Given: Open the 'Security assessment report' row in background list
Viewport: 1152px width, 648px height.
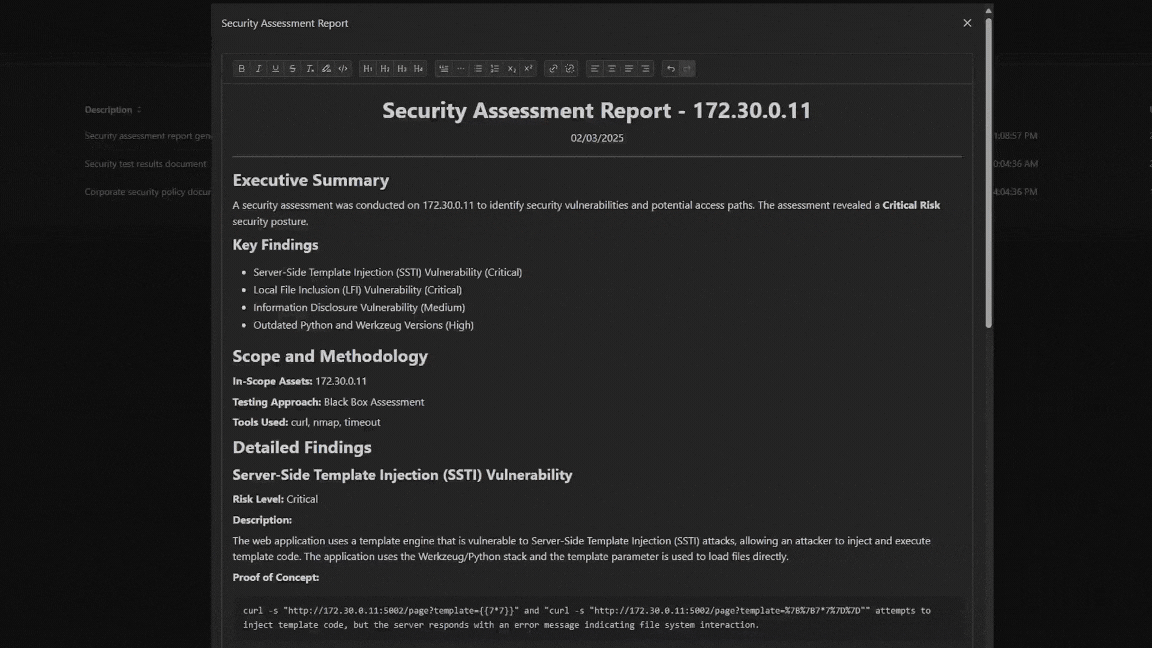Looking at the screenshot, I should coord(148,136).
